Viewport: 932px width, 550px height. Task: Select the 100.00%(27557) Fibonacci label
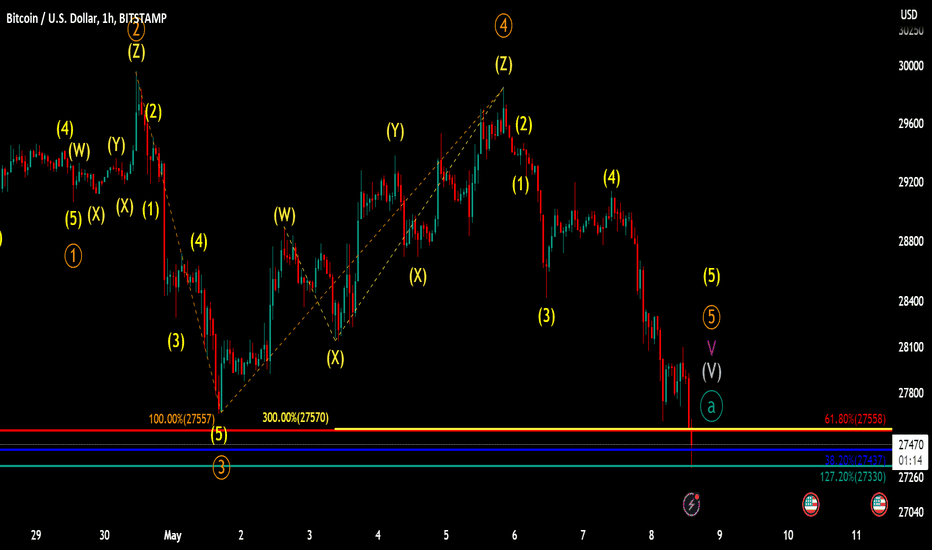click(x=181, y=419)
